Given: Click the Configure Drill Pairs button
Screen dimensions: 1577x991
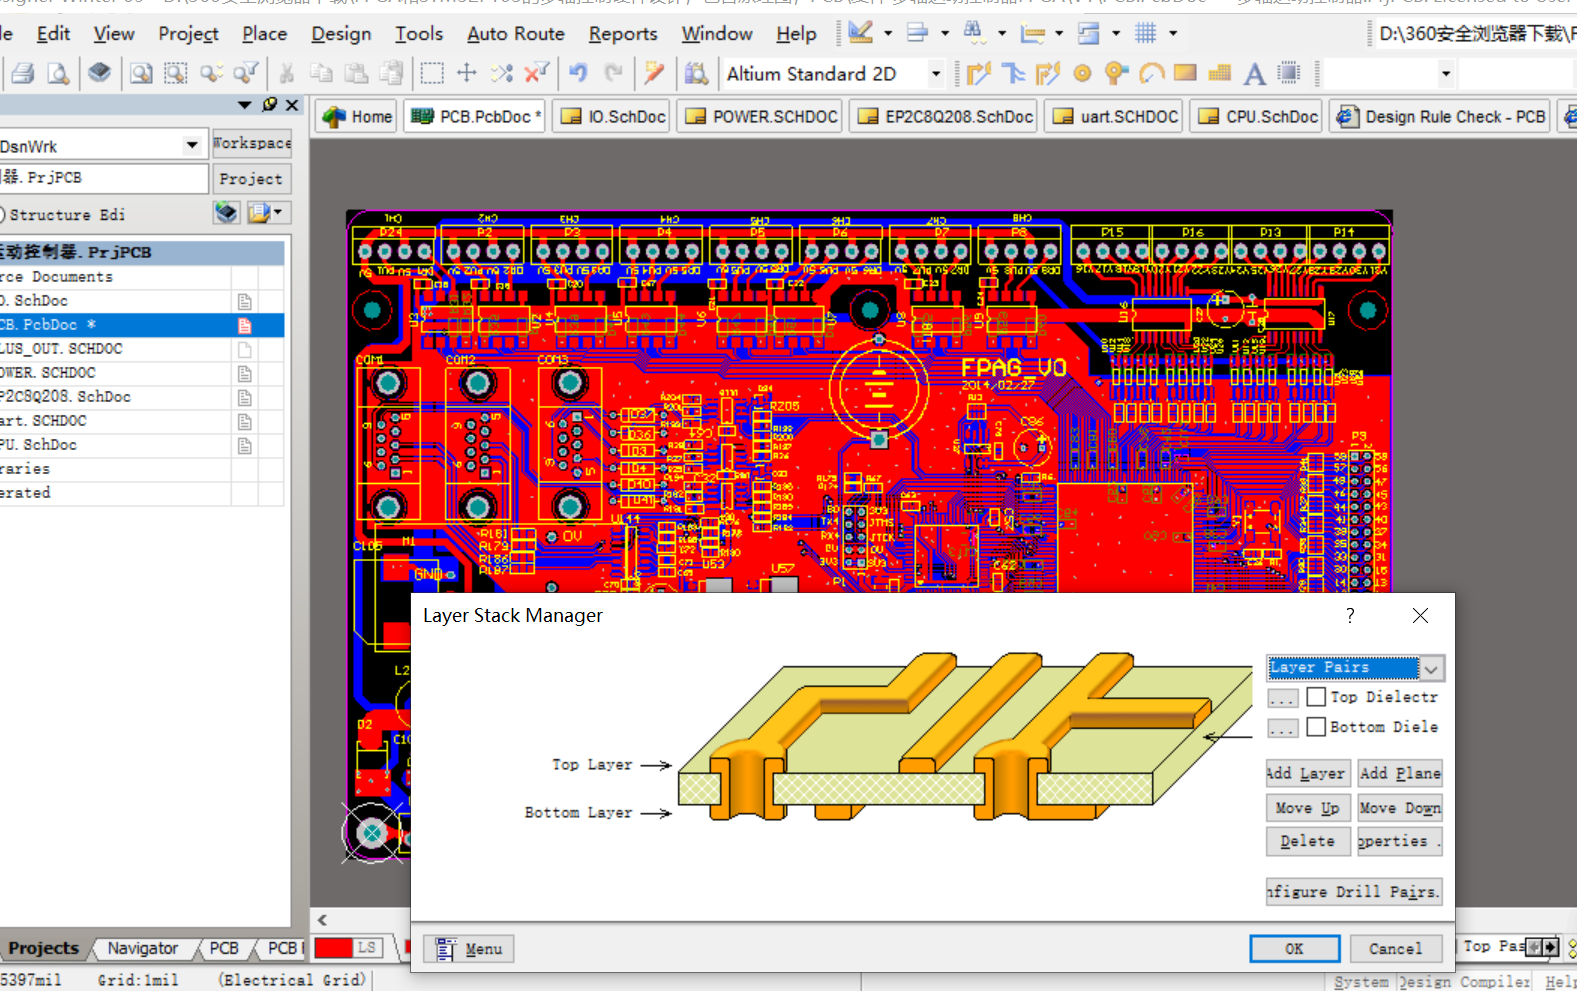Looking at the screenshot, I should [1354, 891].
